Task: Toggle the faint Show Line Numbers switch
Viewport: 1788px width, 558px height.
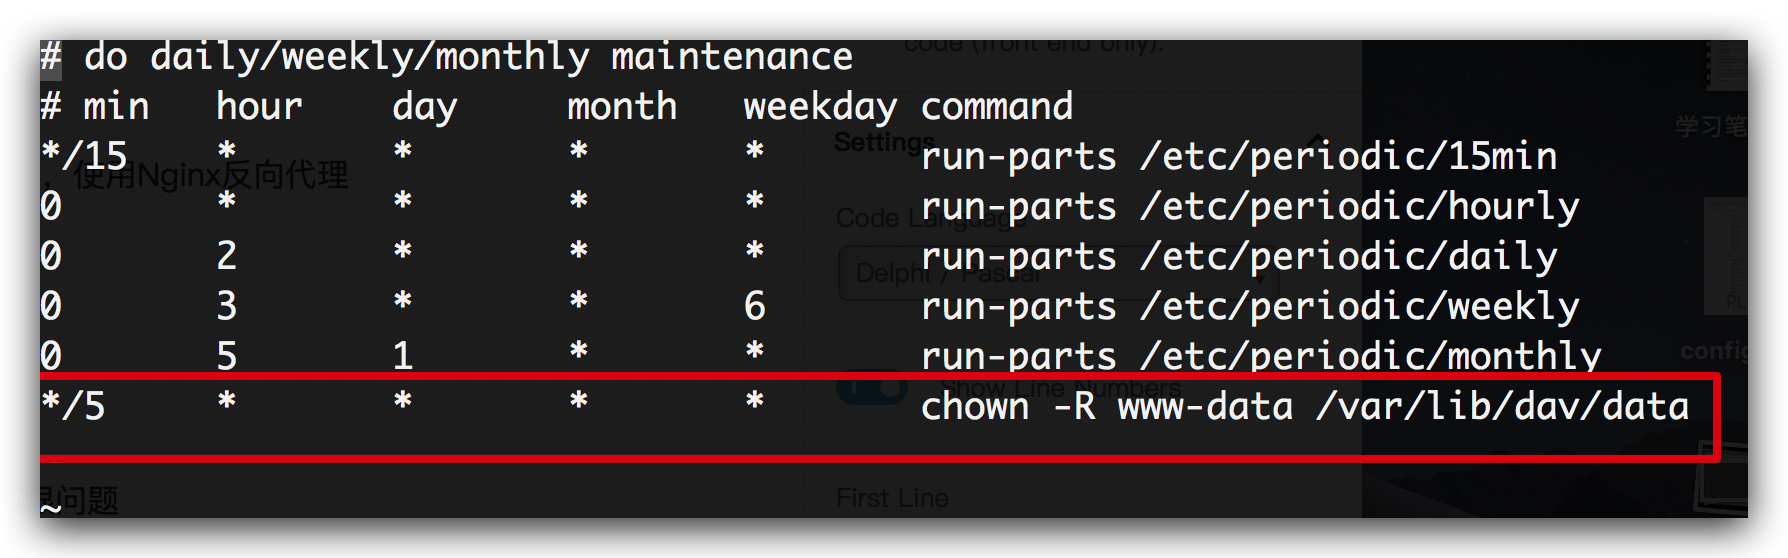Action: click(872, 388)
